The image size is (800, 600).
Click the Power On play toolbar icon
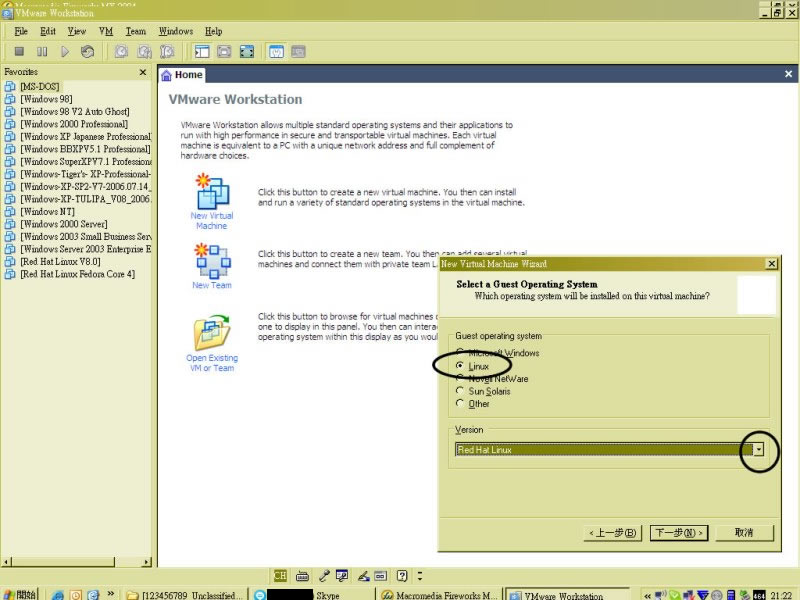[65, 52]
